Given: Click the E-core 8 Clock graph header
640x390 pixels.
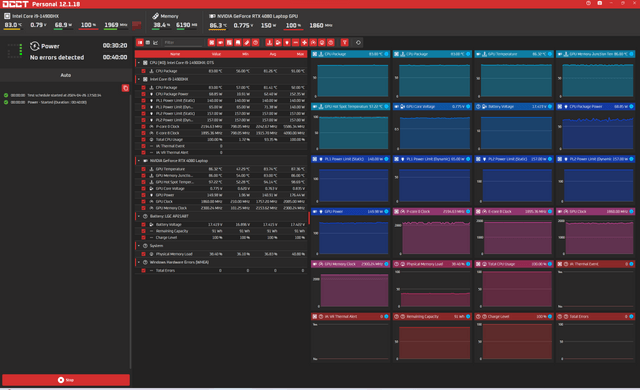Looking at the screenshot, I should pos(514,211).
